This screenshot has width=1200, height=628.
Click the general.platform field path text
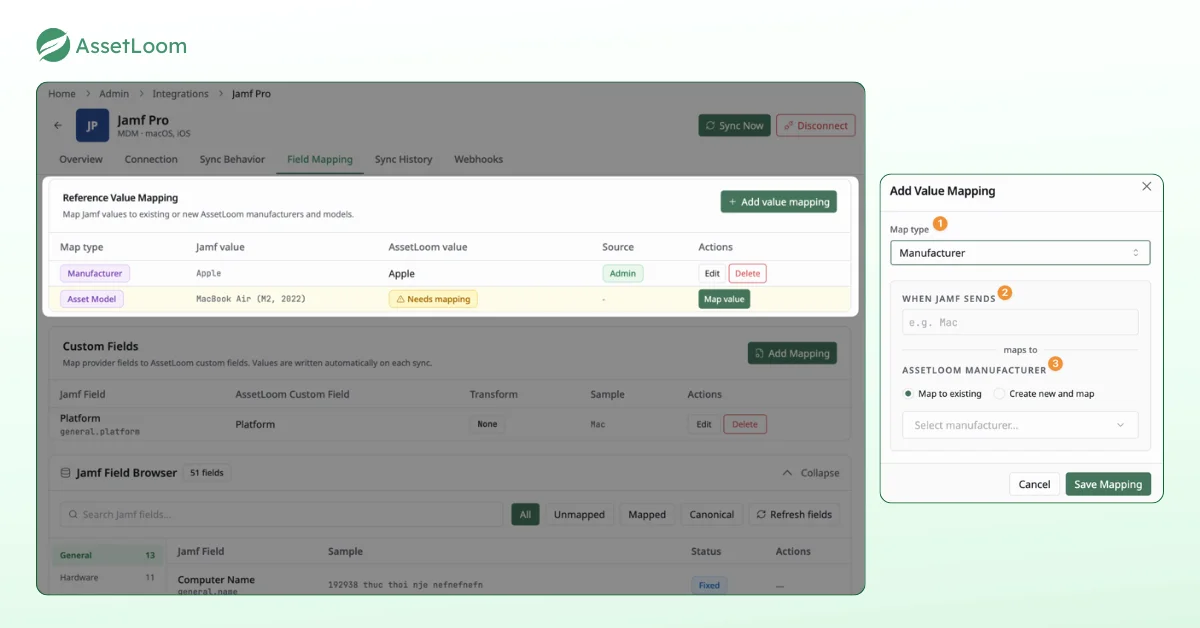point(100,432)
